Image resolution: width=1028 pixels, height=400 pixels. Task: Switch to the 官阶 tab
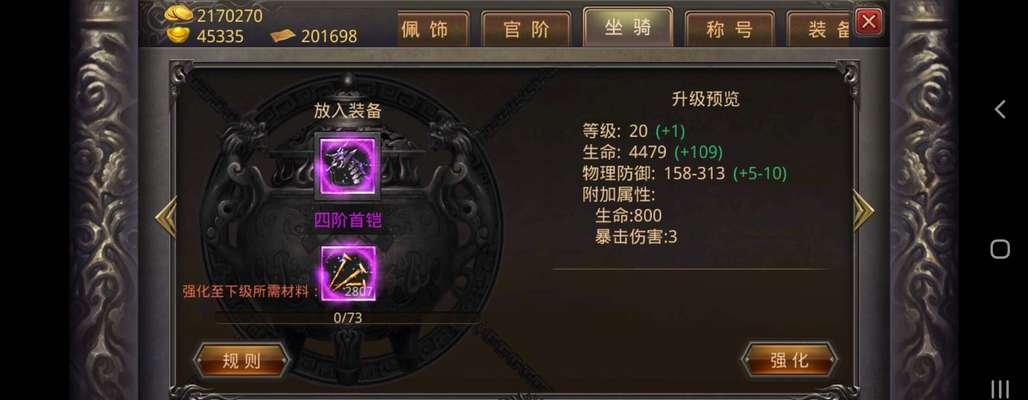point(526,29)
